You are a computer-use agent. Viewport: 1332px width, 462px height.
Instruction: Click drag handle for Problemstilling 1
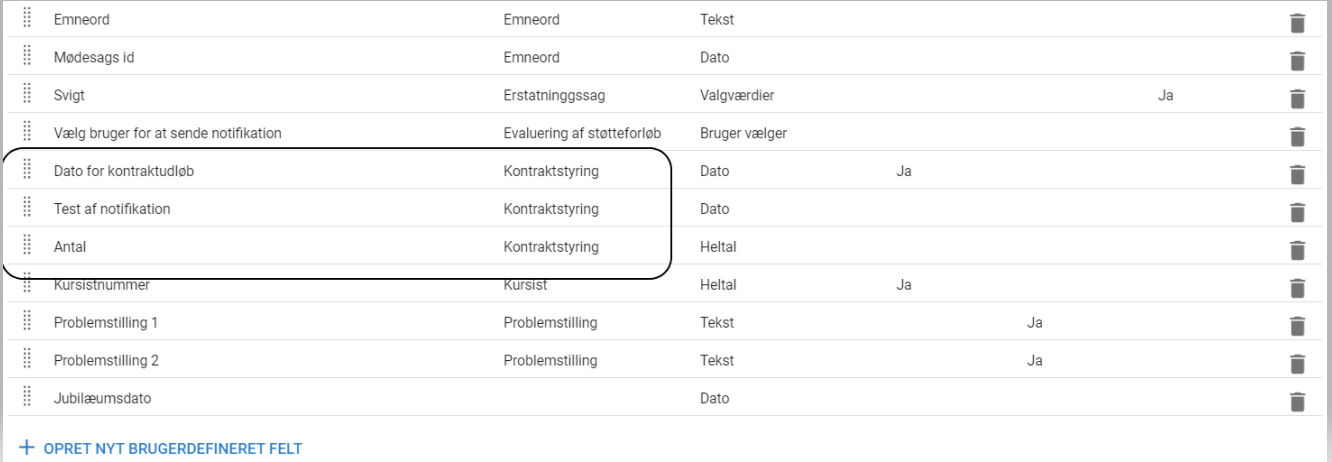(27, 321)
